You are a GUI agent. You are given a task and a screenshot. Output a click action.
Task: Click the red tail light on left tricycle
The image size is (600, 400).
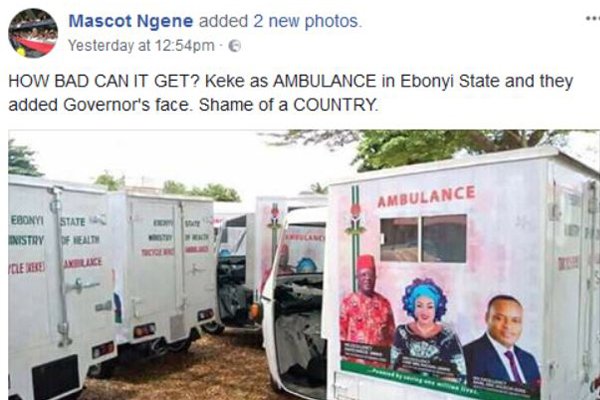103,349
